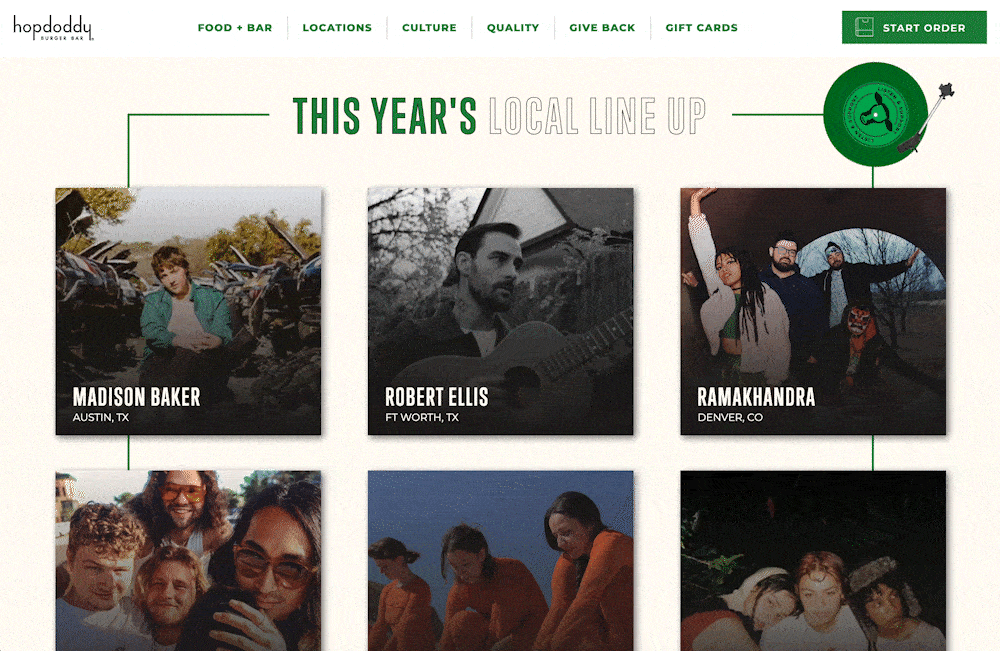Open the Food + Bar menu

click(235, 27)
